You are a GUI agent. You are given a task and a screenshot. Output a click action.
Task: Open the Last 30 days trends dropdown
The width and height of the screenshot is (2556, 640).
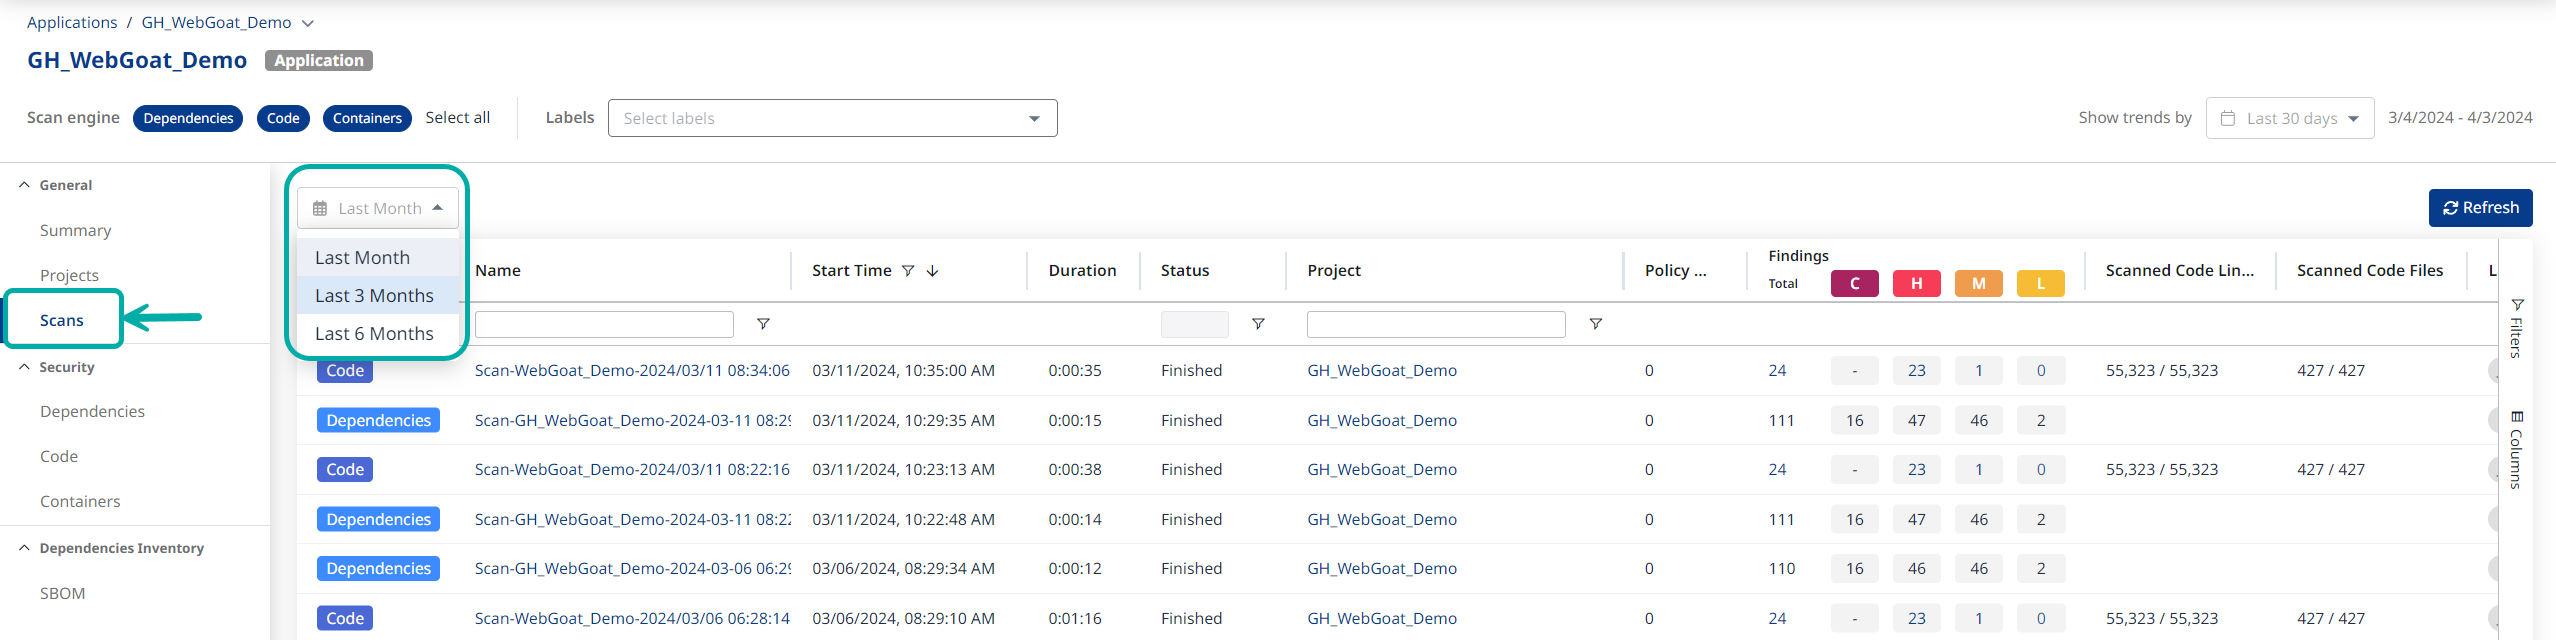coord(2289,118)
